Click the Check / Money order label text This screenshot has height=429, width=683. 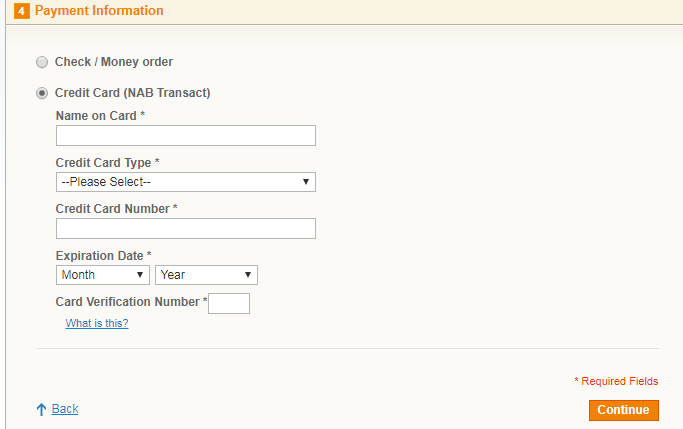114,62
